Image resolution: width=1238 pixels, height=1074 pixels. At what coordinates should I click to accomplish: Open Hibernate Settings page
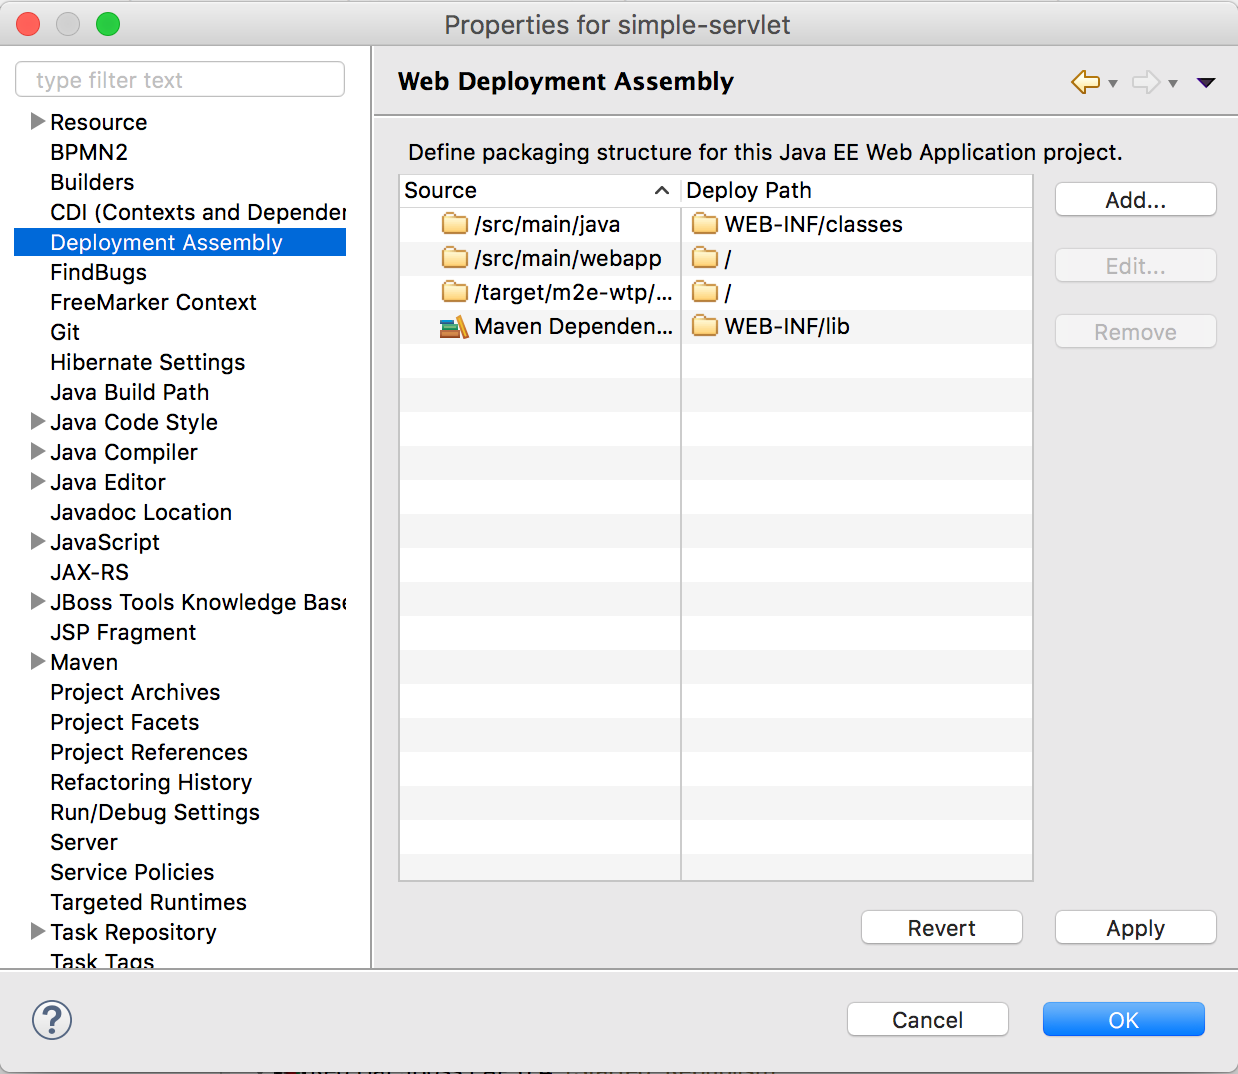pyautogui.click(x=147, y=362)
